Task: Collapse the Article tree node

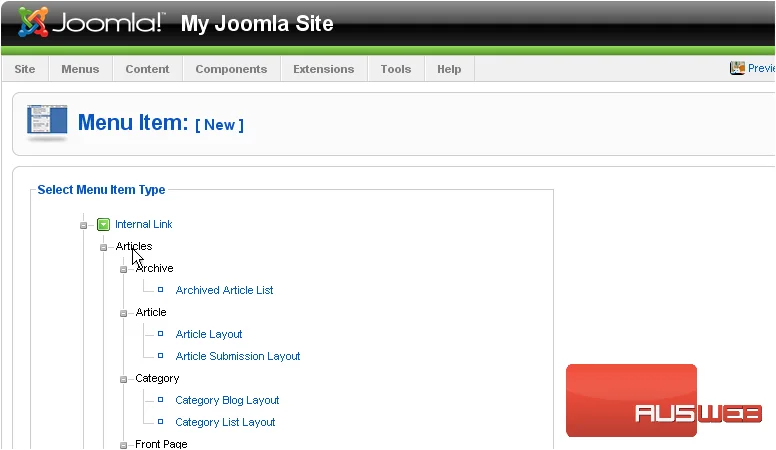Action: [124, 313]
